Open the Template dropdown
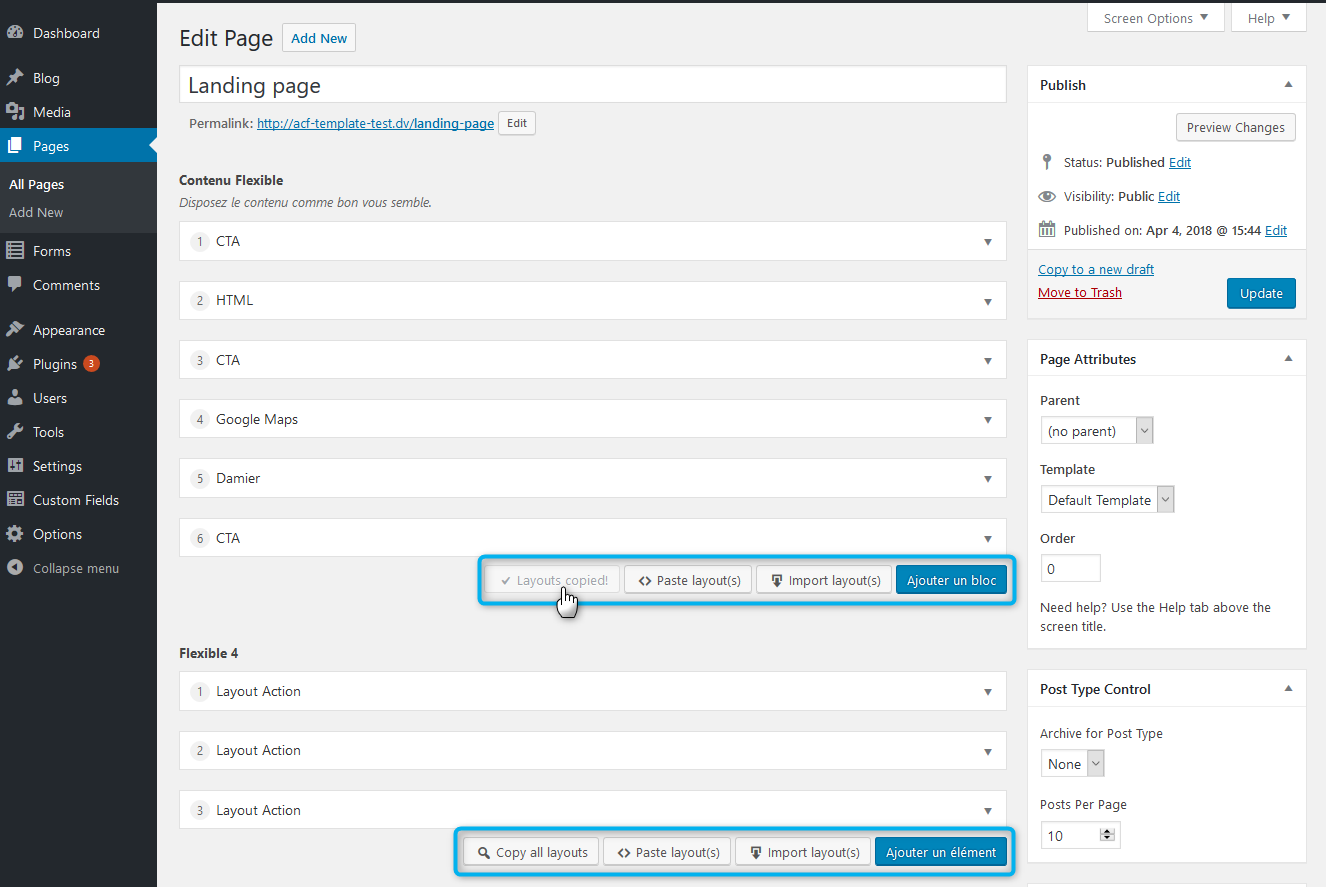1326x887 pixels. point(1107,500)
